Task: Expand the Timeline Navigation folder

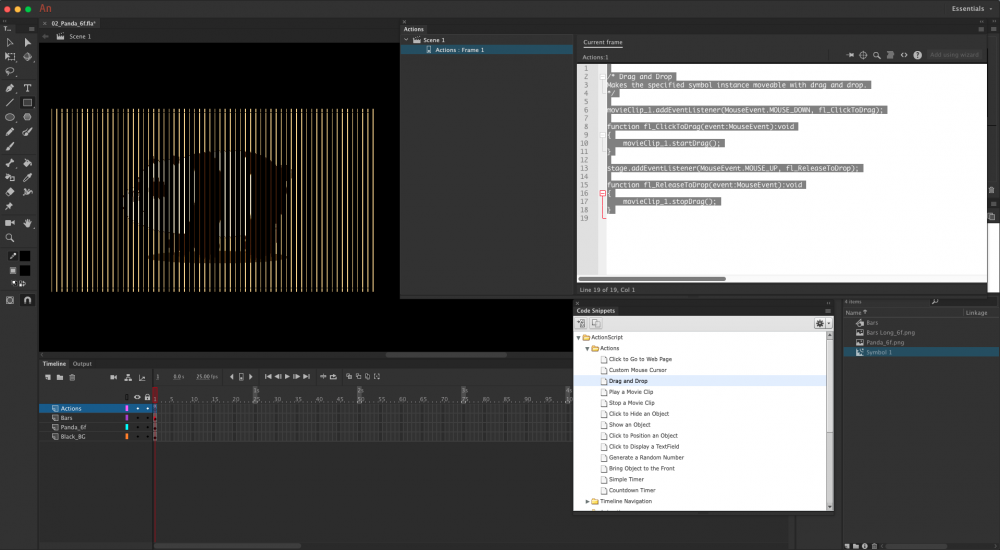Action: click(x=587, y=502)
